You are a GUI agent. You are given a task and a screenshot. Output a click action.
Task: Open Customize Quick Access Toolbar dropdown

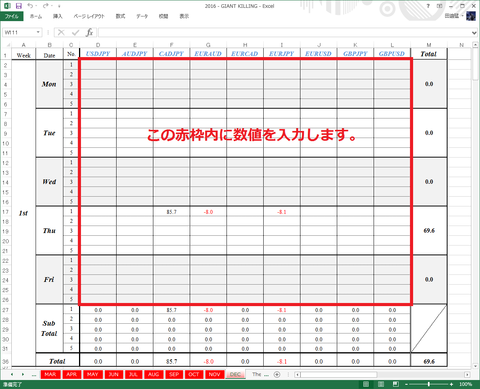point(59,6)
